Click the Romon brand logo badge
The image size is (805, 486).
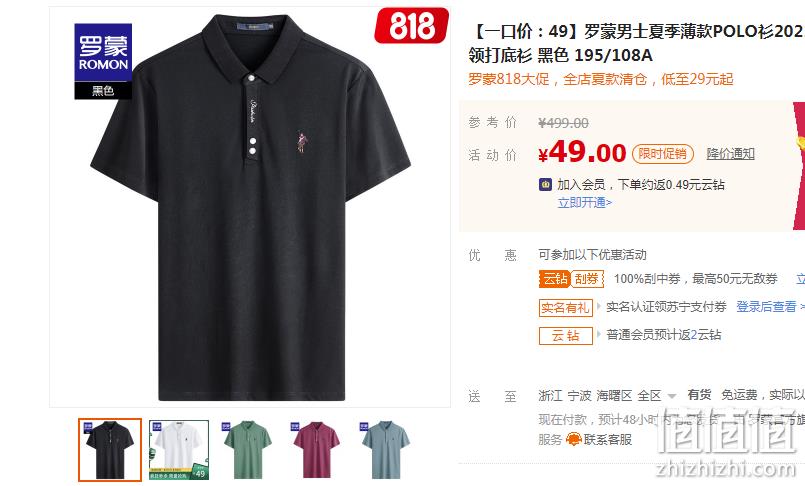click(x=103, y=61)
